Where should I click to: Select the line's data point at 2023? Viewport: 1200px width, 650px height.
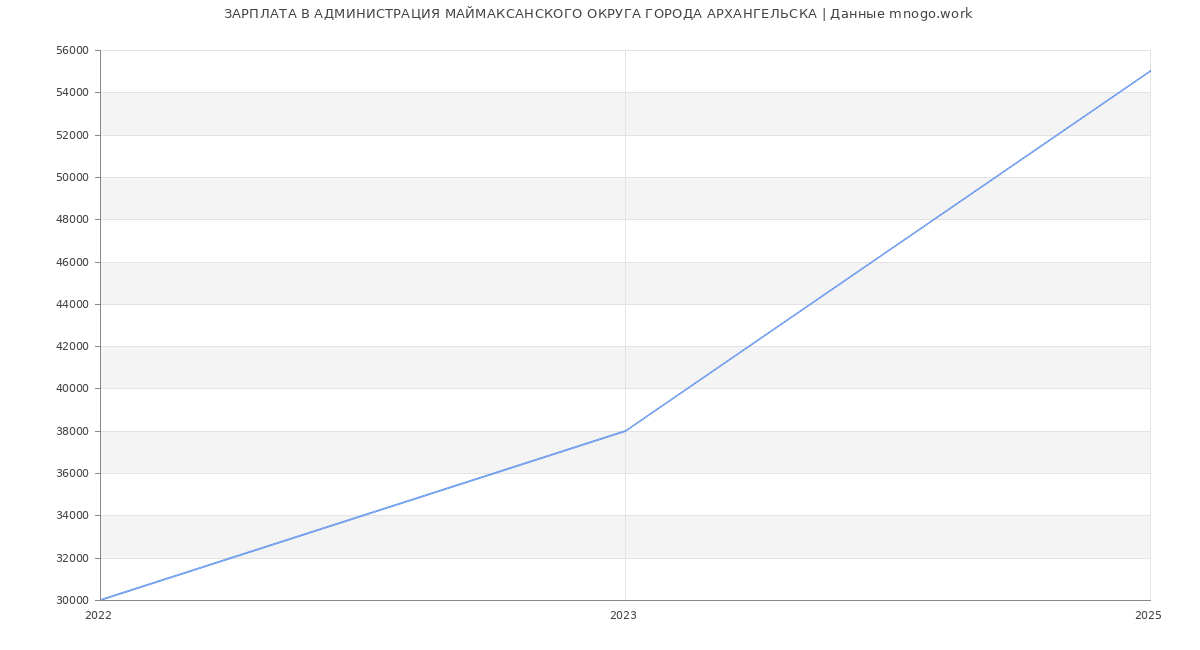pos(625,431)
